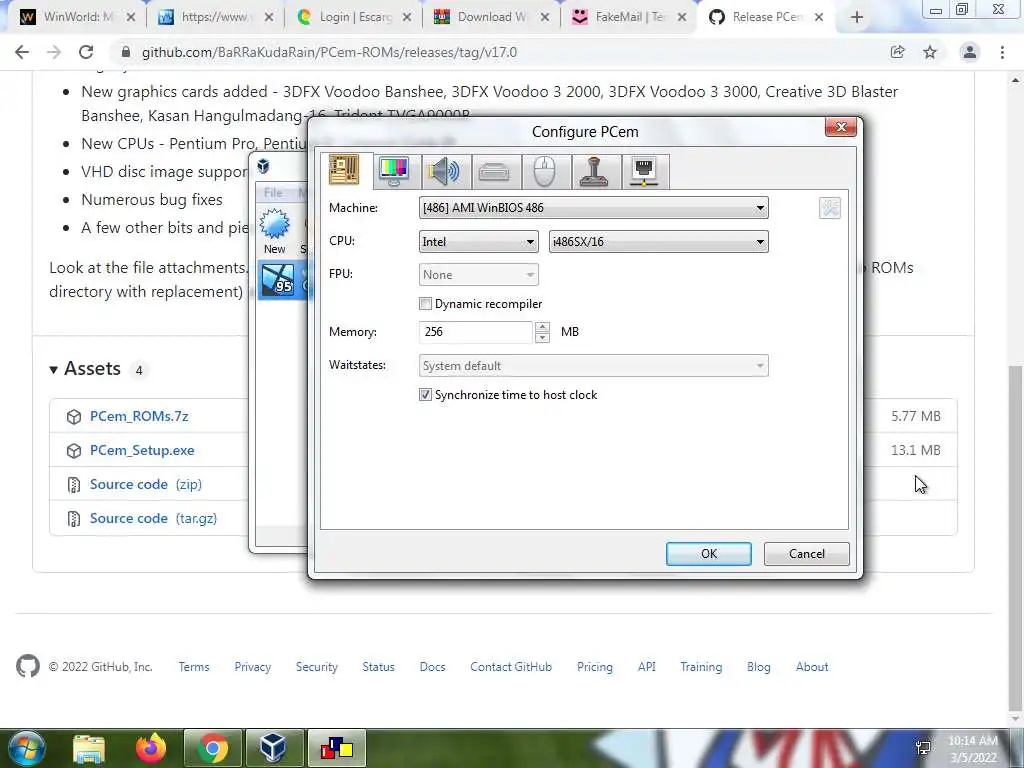Open the File menu in VirtualBox window

click(273, 192)
